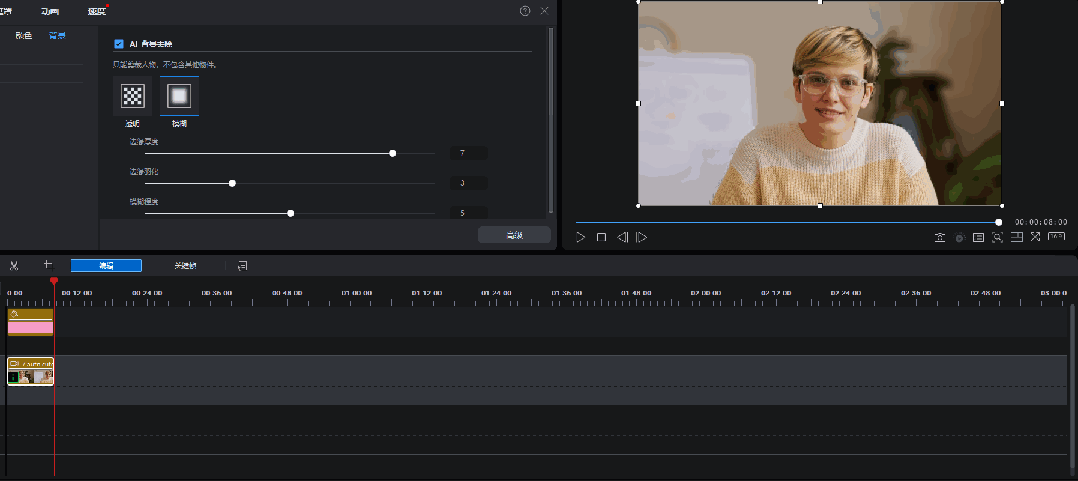Click the 00:24:00 mark on timeline ruler

146,293
